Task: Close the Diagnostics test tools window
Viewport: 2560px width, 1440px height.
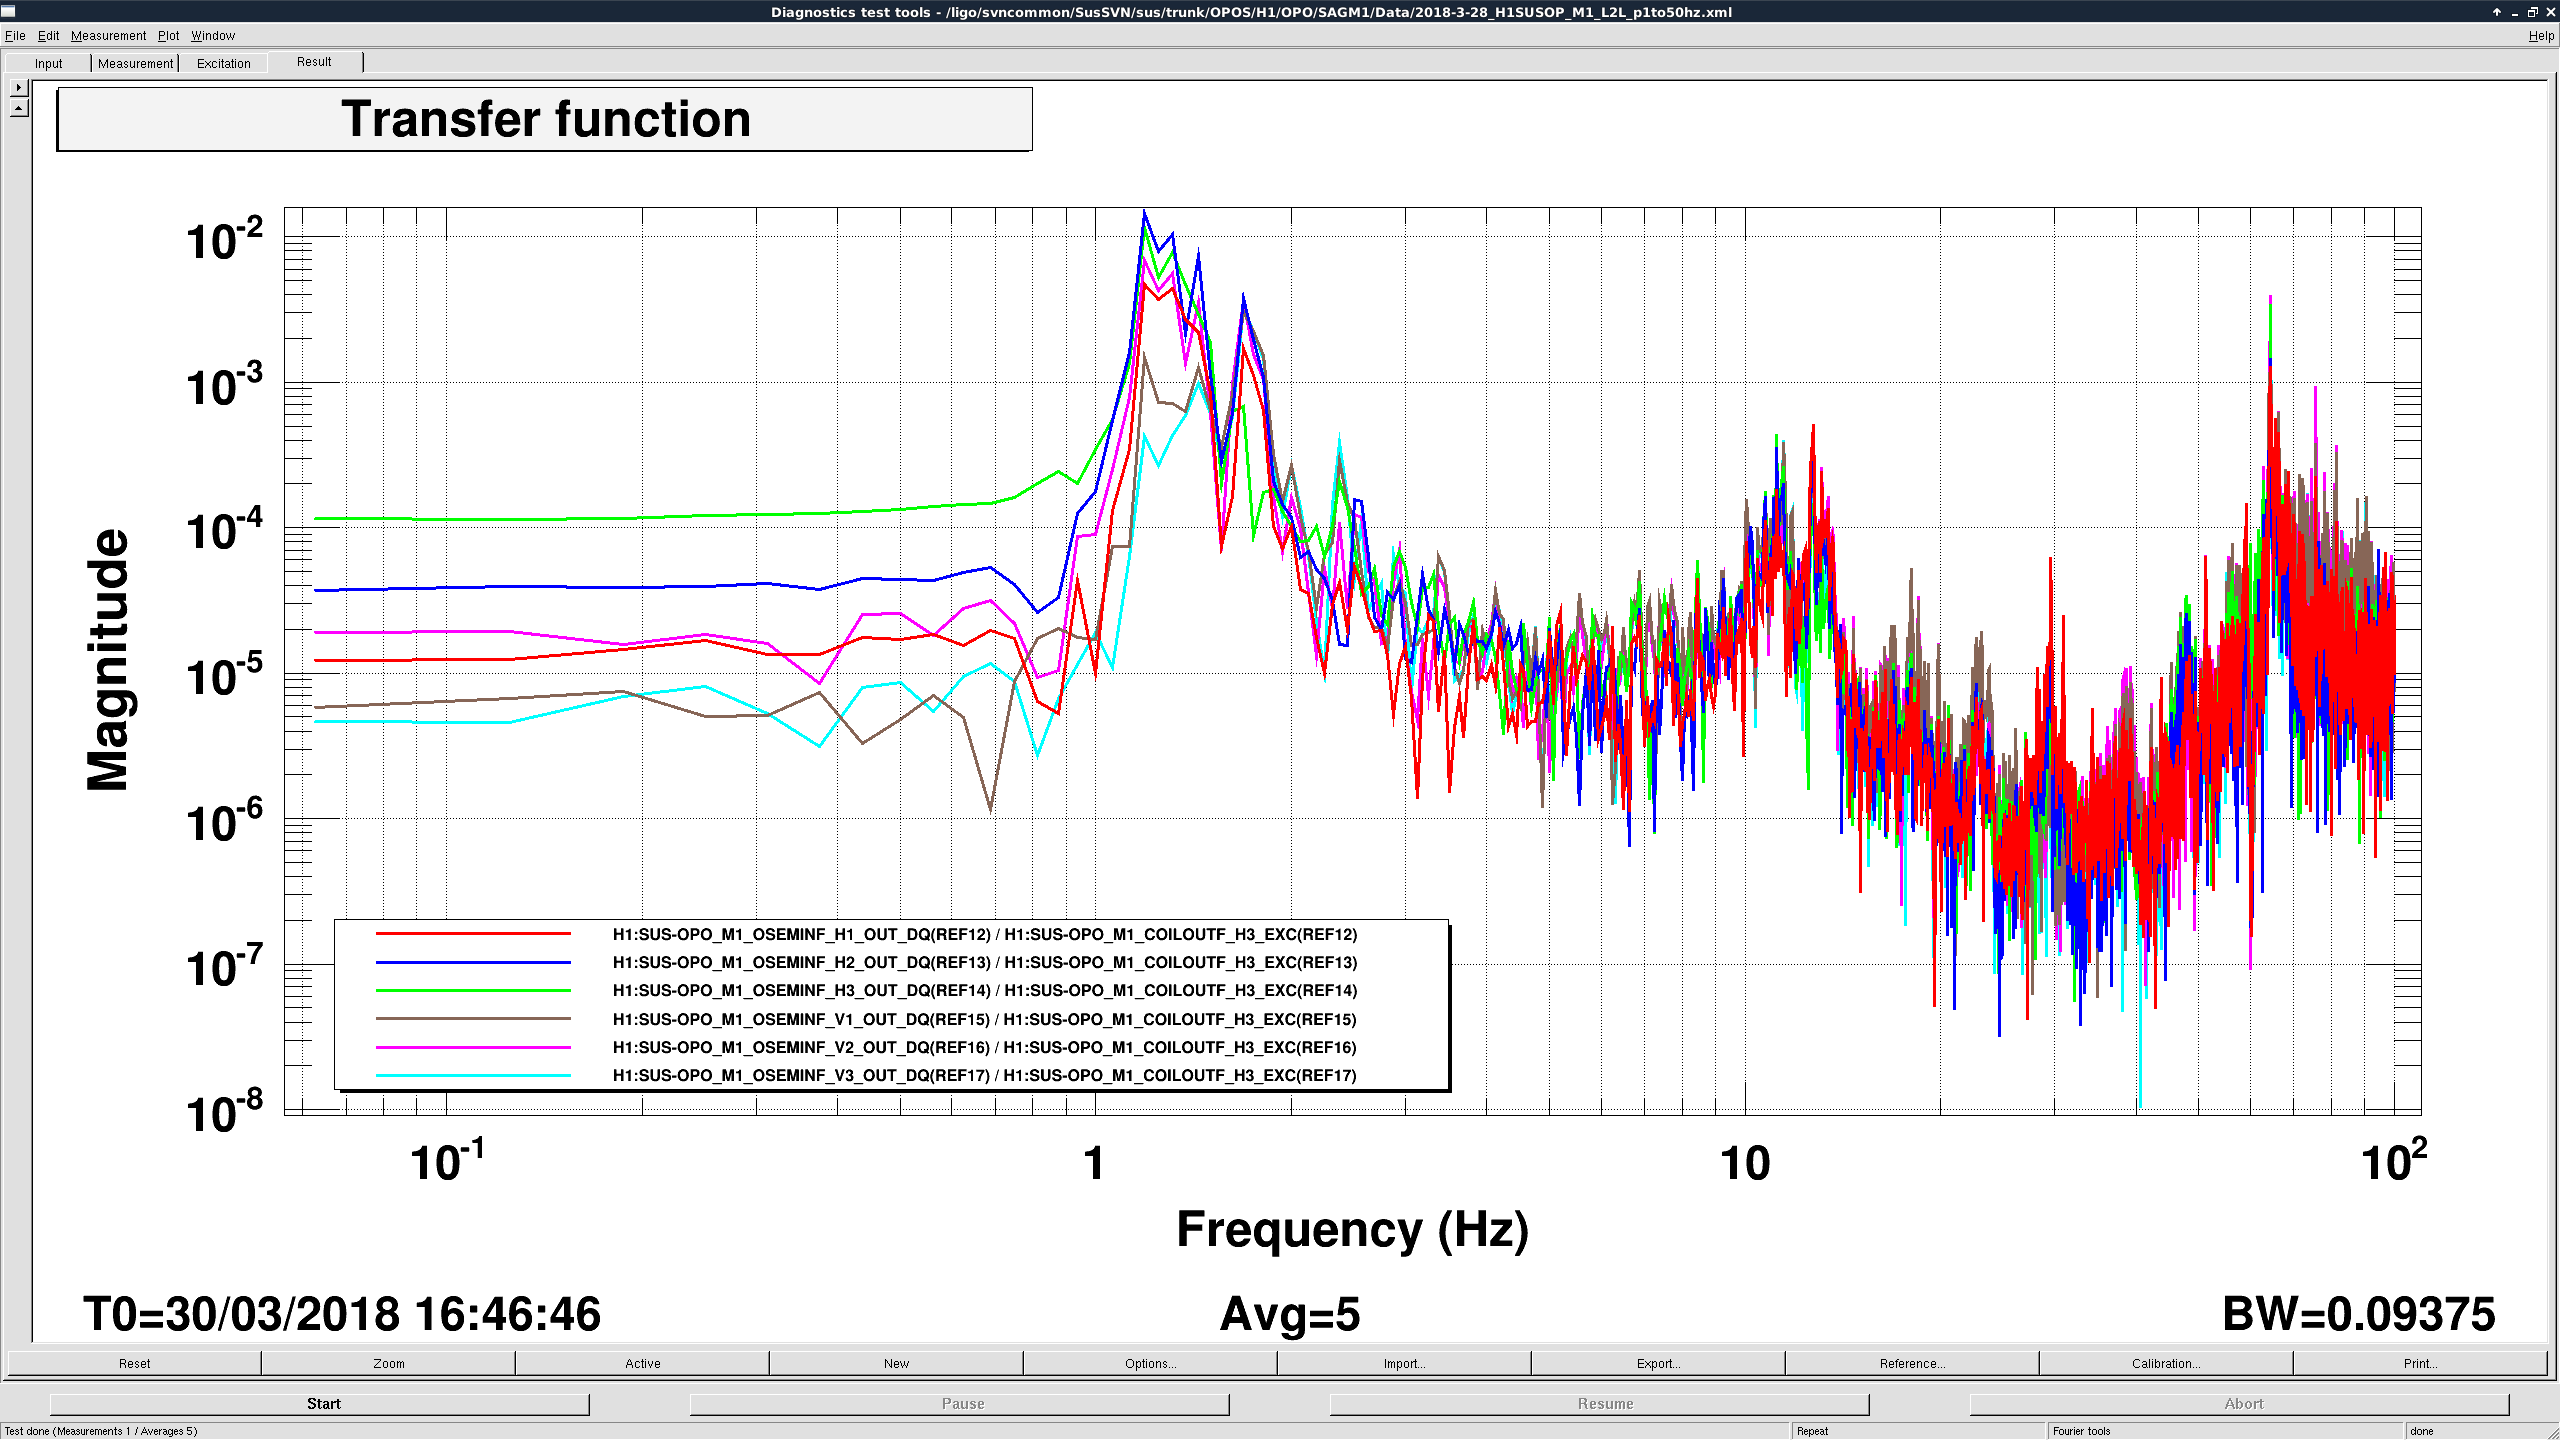Action: 2551,12
